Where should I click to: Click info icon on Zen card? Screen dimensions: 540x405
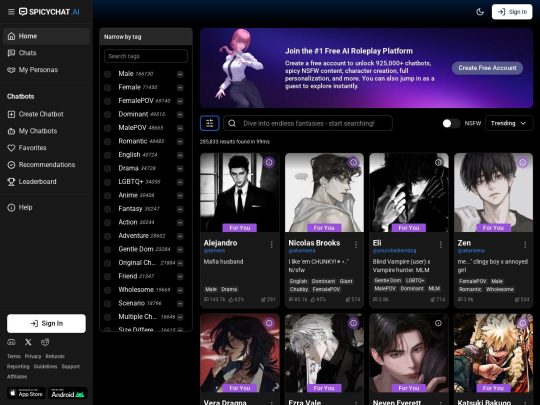point(522,162)
